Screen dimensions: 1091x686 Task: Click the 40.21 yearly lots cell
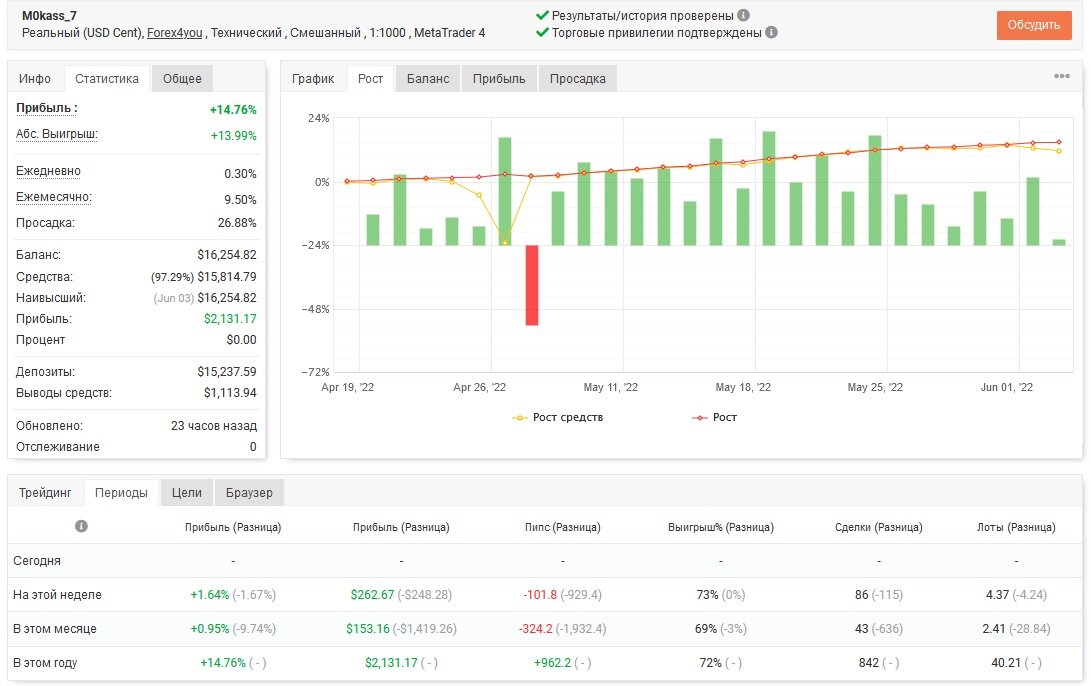click(x=1005, y=663)
